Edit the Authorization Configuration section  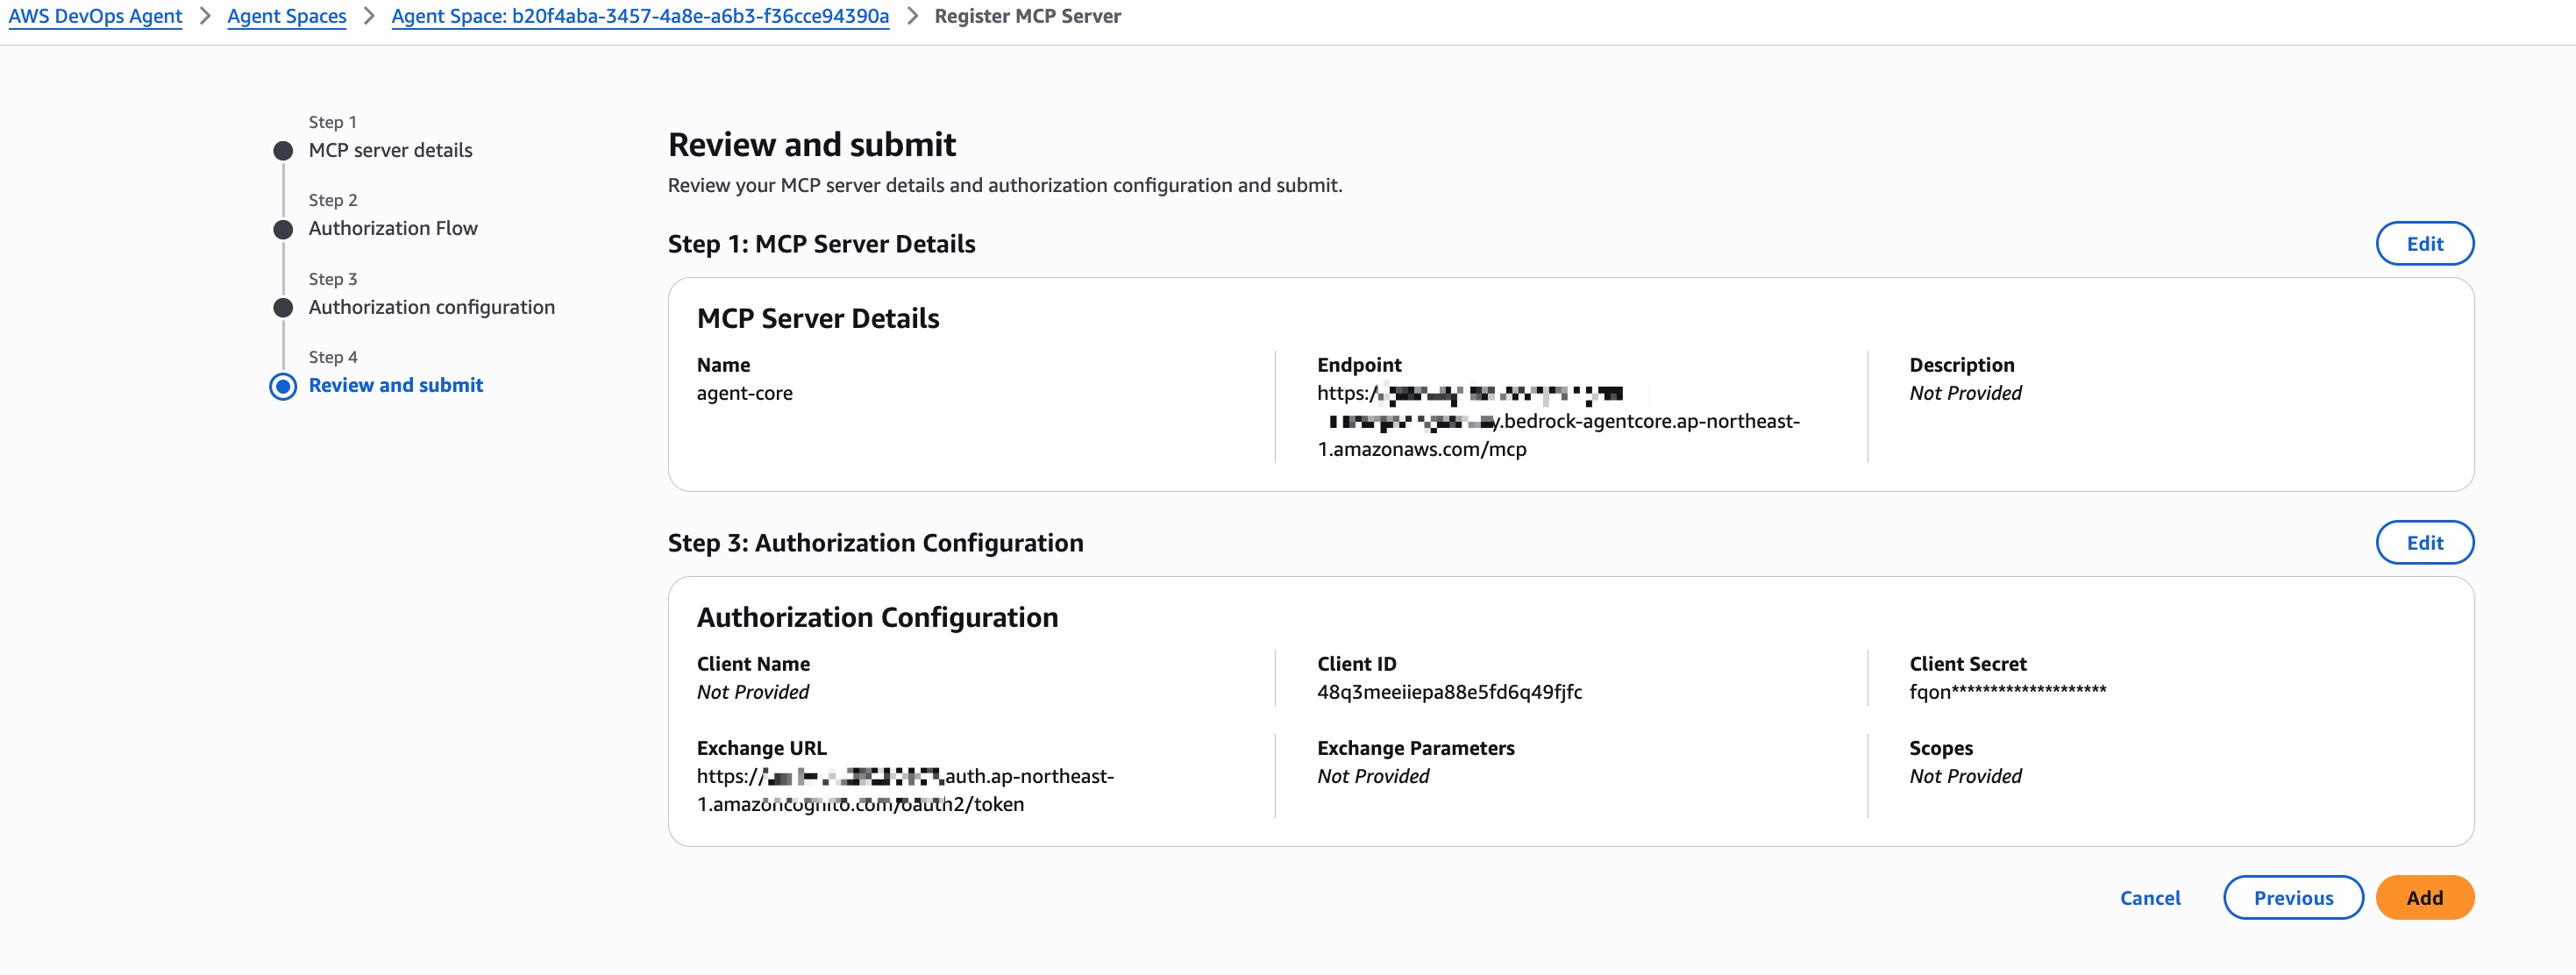(x=2424, y=542)
